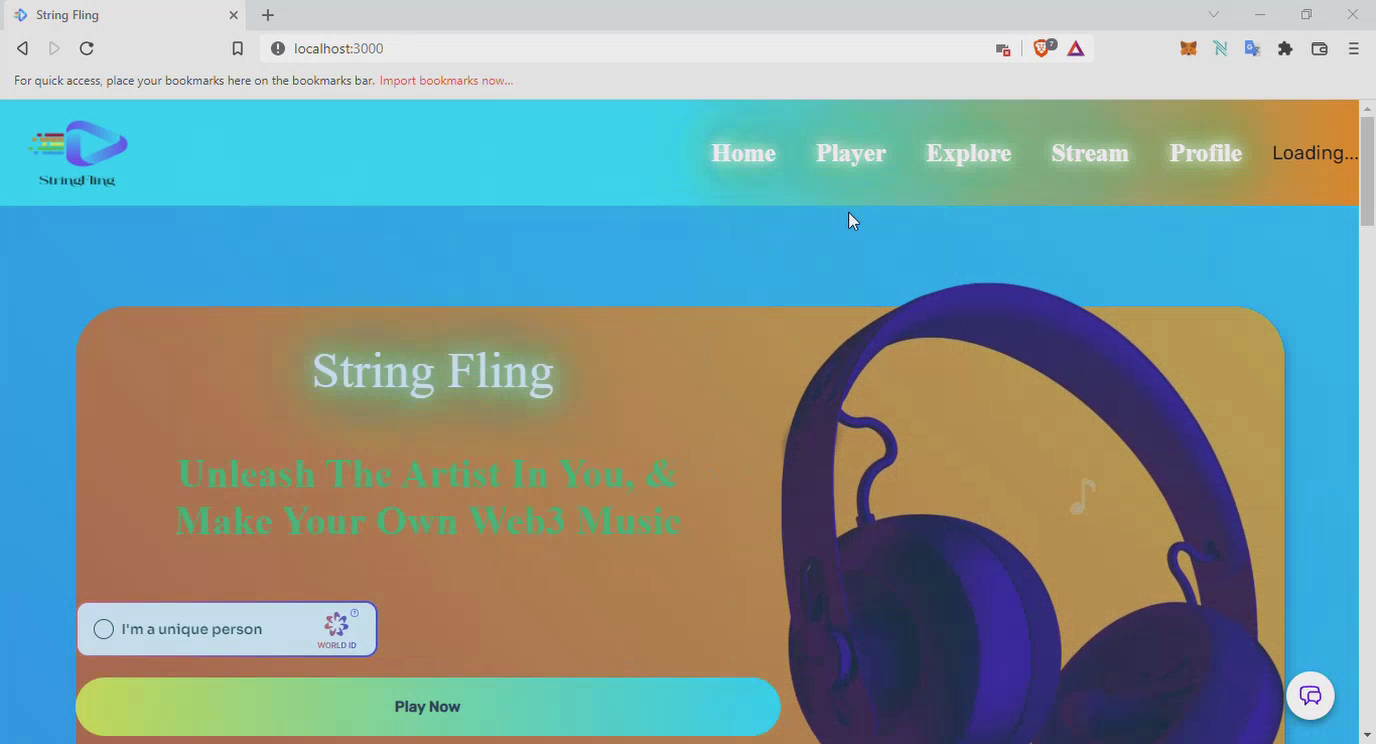Image resolution: width=1376 pixels, height=744 pixels.
Task: Open the Brave Shields lion icon
Action: coord(1043,48)
